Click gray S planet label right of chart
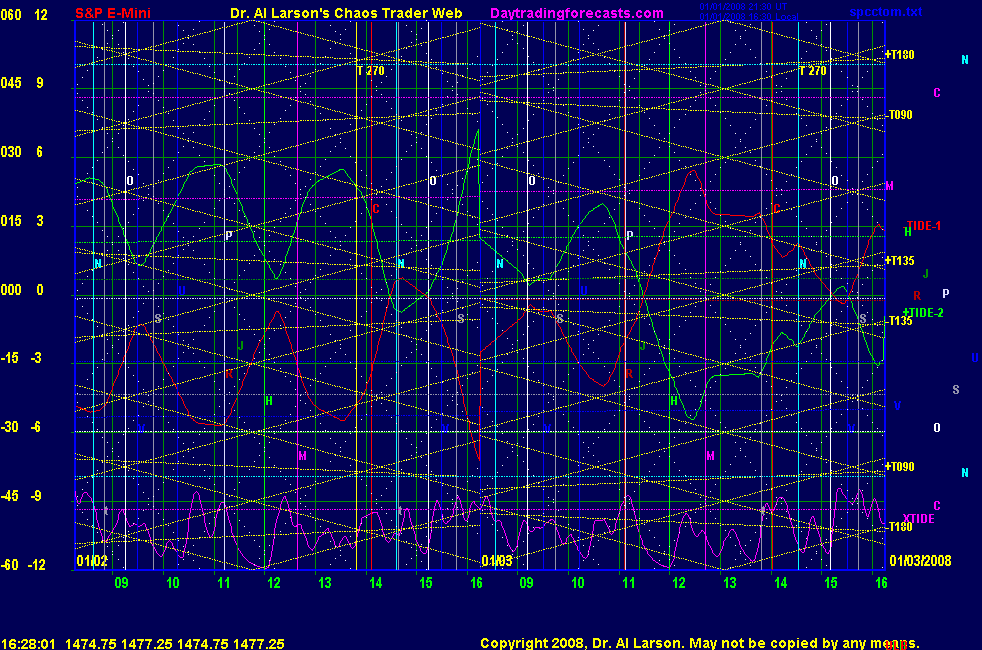 pyautogui.click(x=956, y=389)
